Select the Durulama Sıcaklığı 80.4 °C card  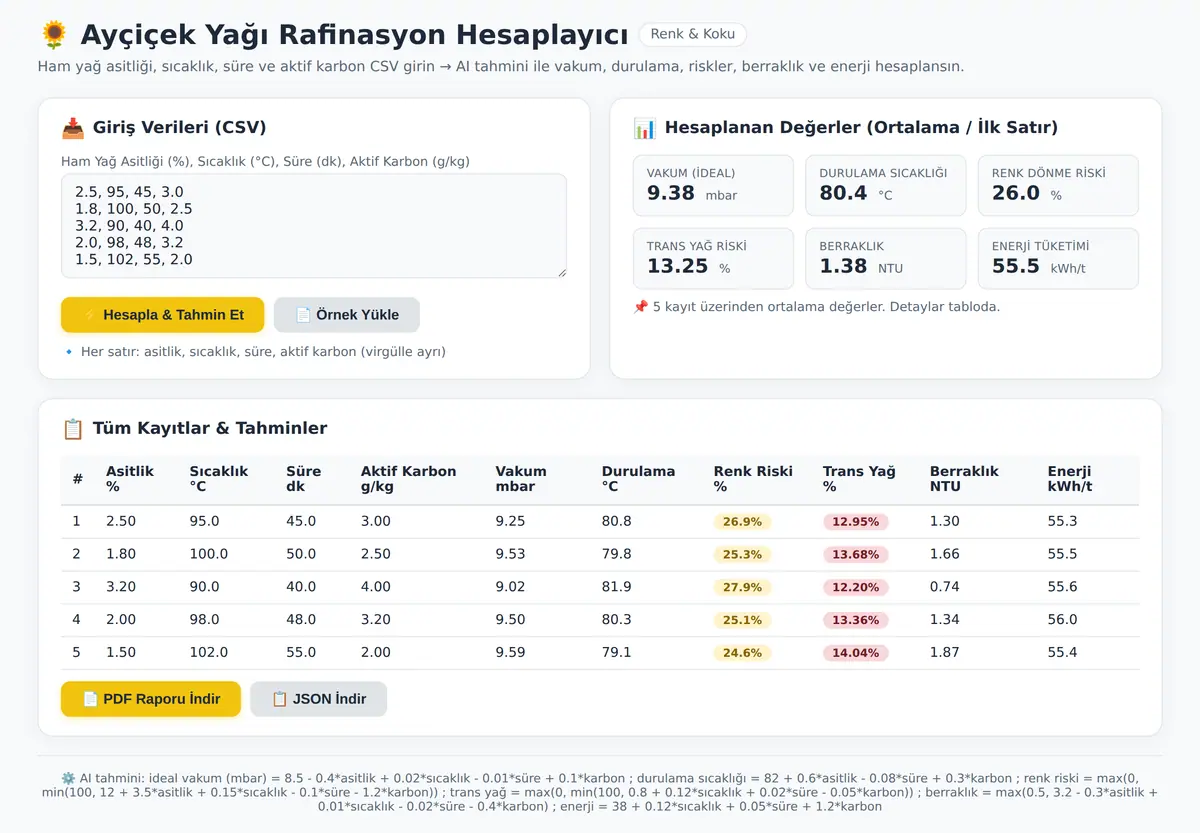886,185
